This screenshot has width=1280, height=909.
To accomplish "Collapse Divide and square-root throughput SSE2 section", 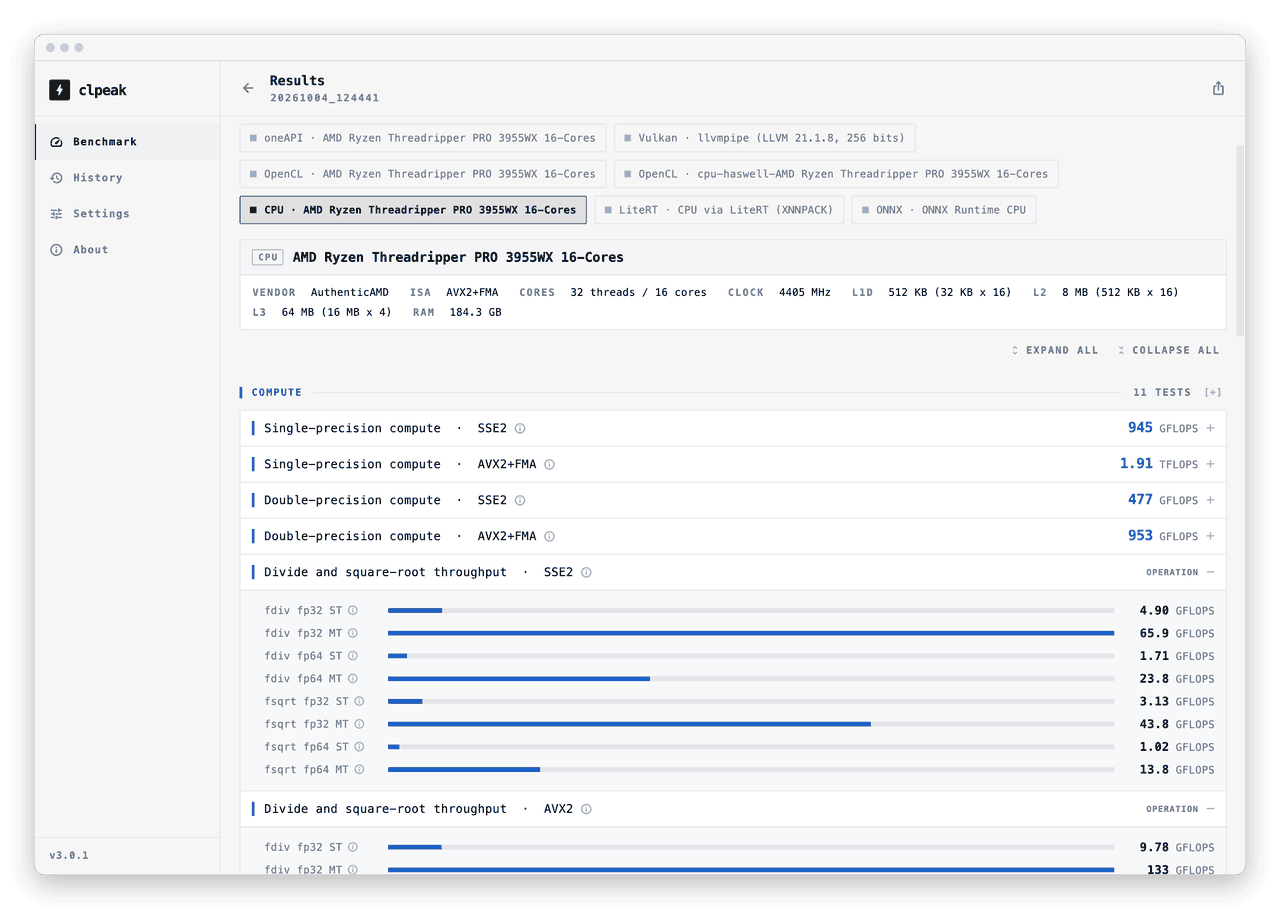I will (x=1210, y=572).
